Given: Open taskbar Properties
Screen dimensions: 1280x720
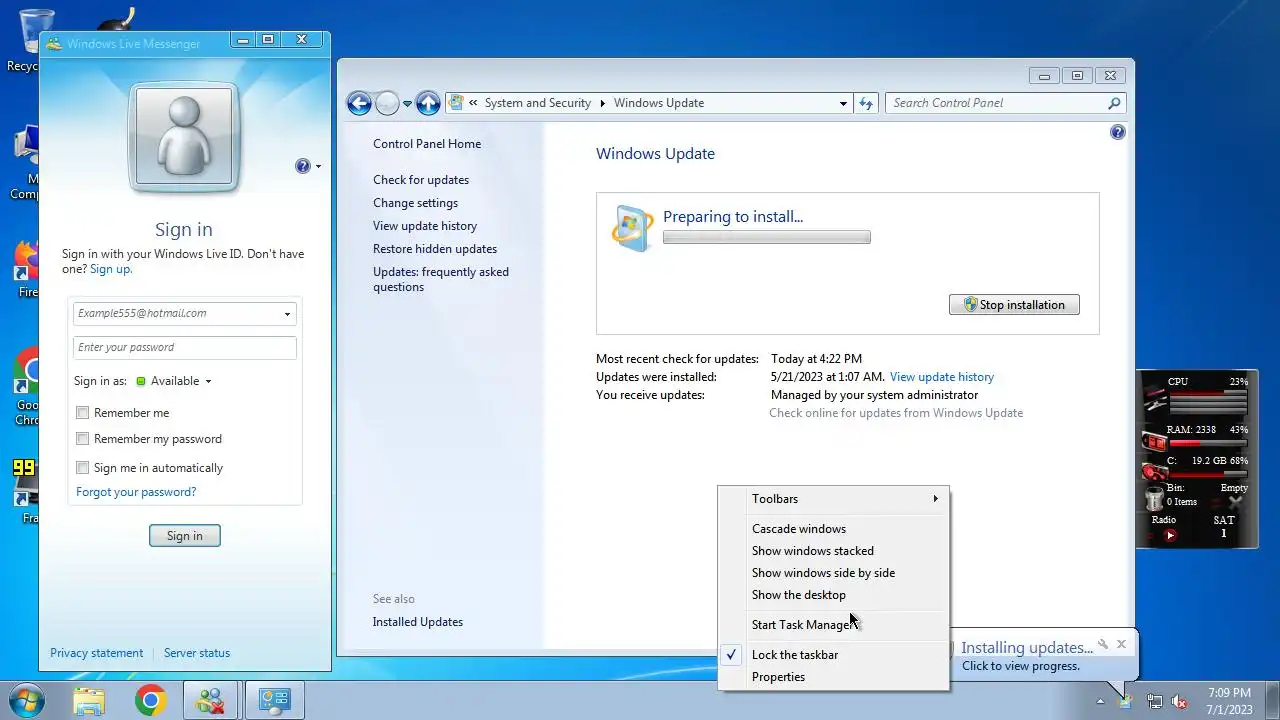Looking at the screenshot, I should pyautogui.click(x=833, y=677).
